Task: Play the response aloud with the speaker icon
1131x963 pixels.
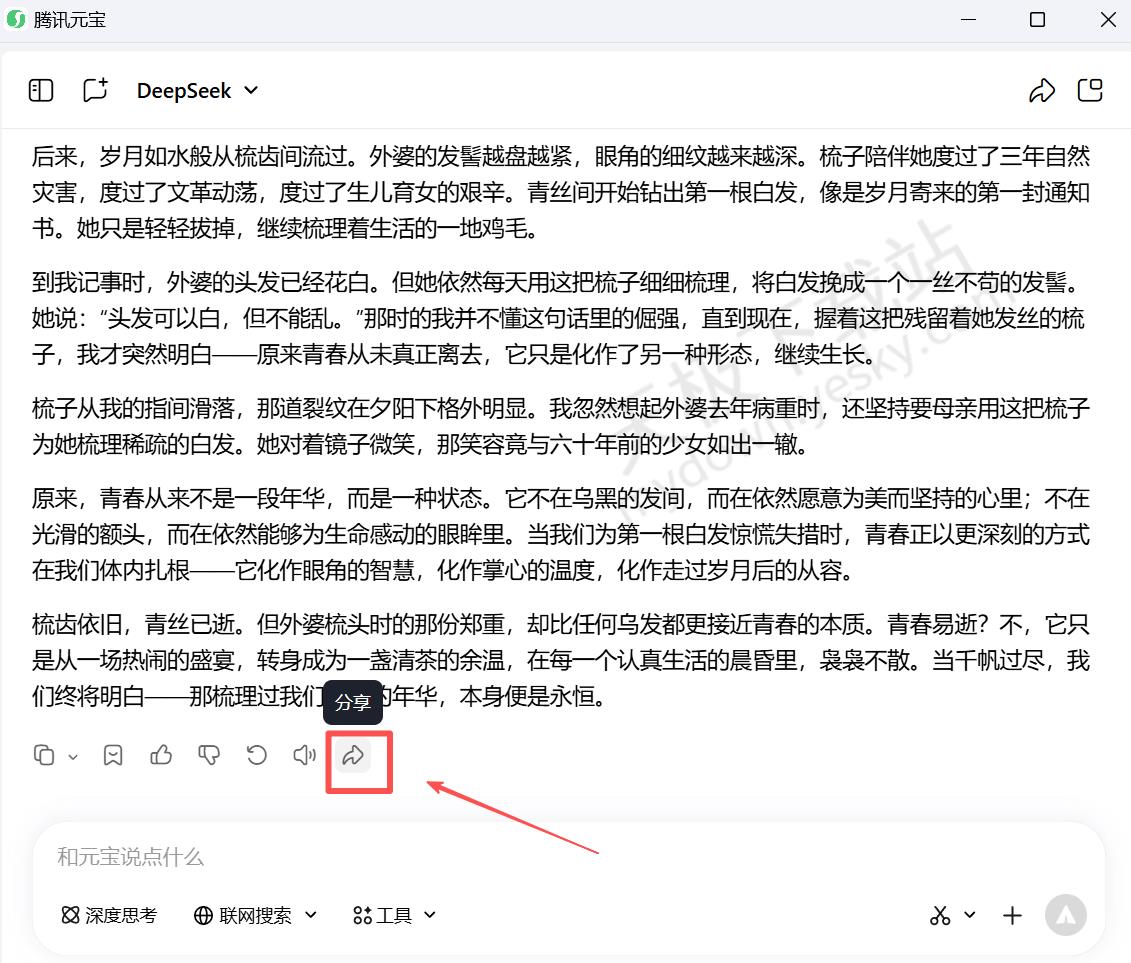Action: tap(304, 756)
